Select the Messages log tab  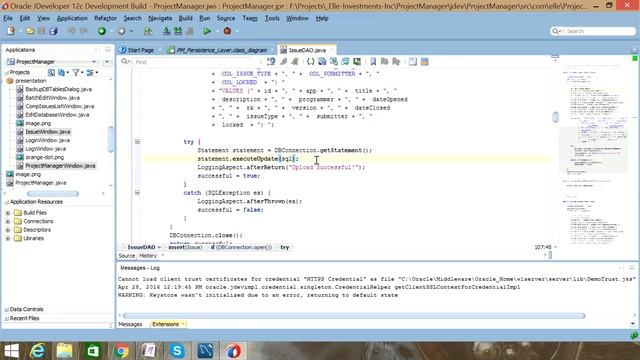130,324
